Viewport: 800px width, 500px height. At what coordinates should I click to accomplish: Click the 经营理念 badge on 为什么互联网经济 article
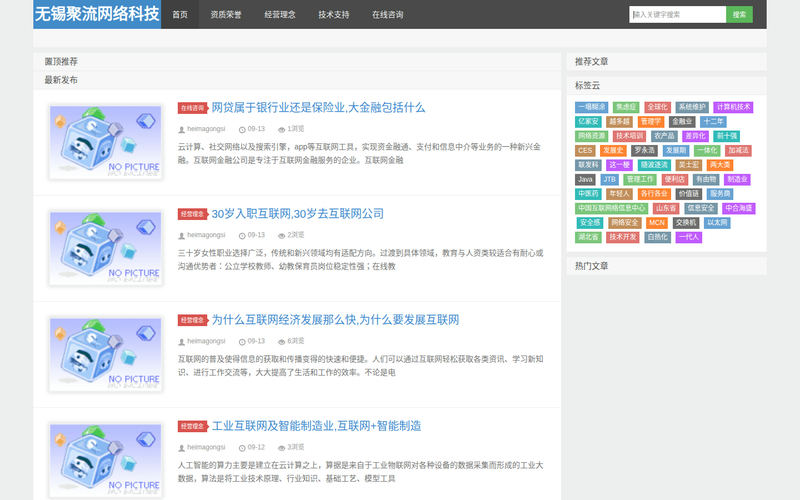tap(193, 320)
